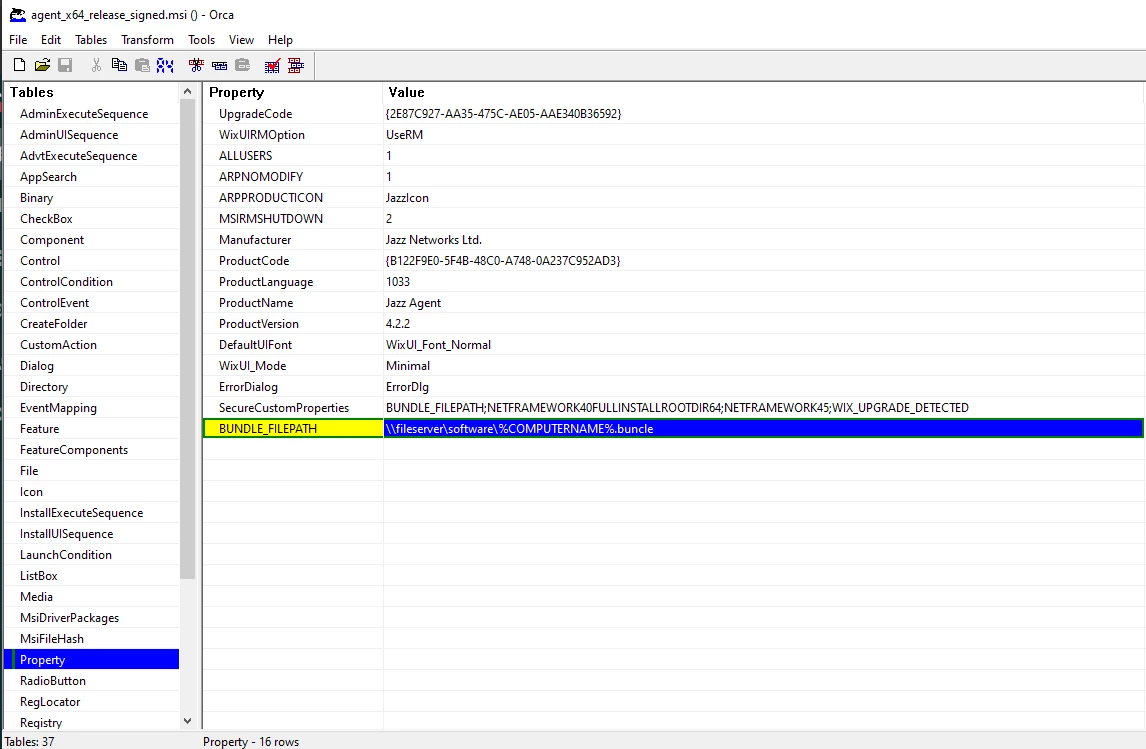Click the Tables list scroll up arrow

(187, 91)
